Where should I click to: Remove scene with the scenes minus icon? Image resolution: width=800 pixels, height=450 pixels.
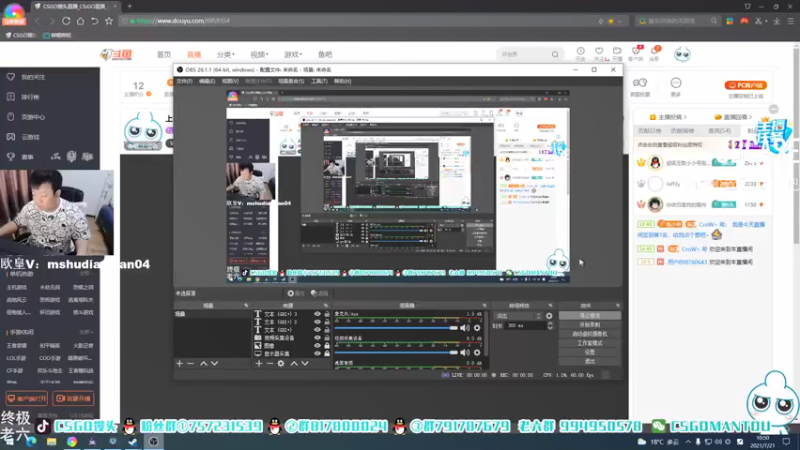pos(190,363)
